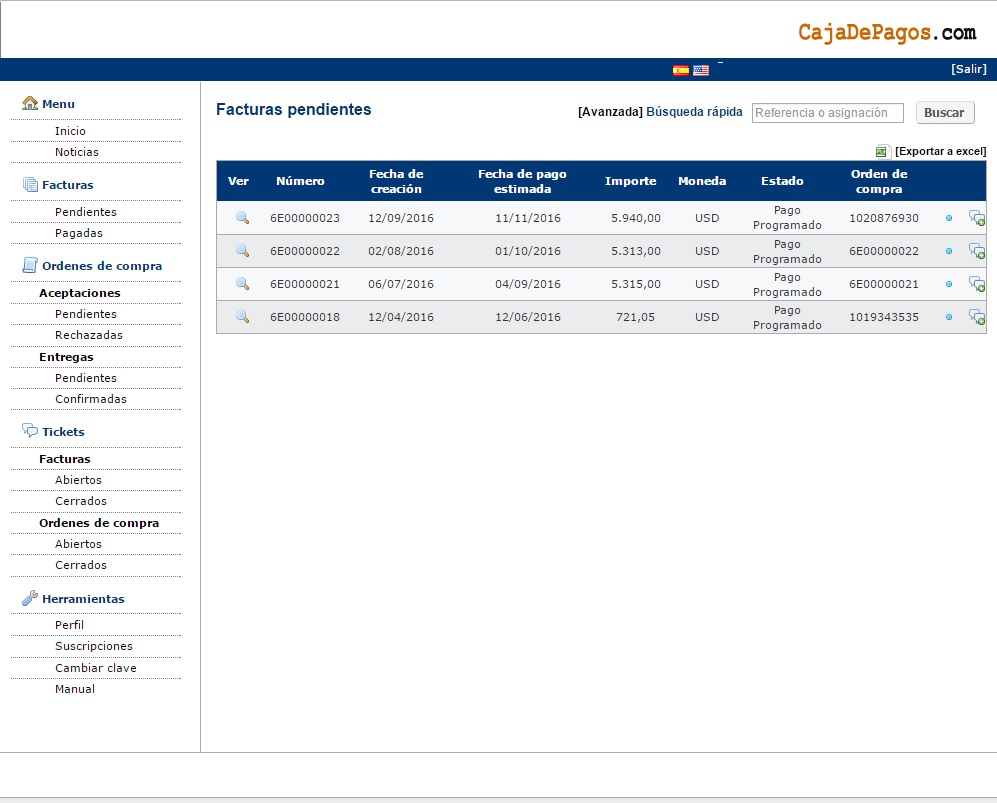The width and height of the screenshot is (997, 803).
Task: Open Rechazadas under Aceptaciones
Action: coord(89,335)
